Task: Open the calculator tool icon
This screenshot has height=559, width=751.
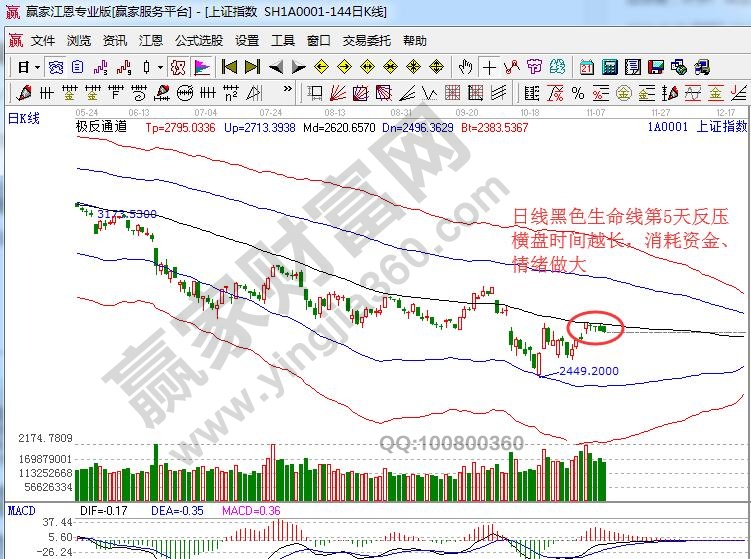Action: pyautogui.click(x=608, y=67)
